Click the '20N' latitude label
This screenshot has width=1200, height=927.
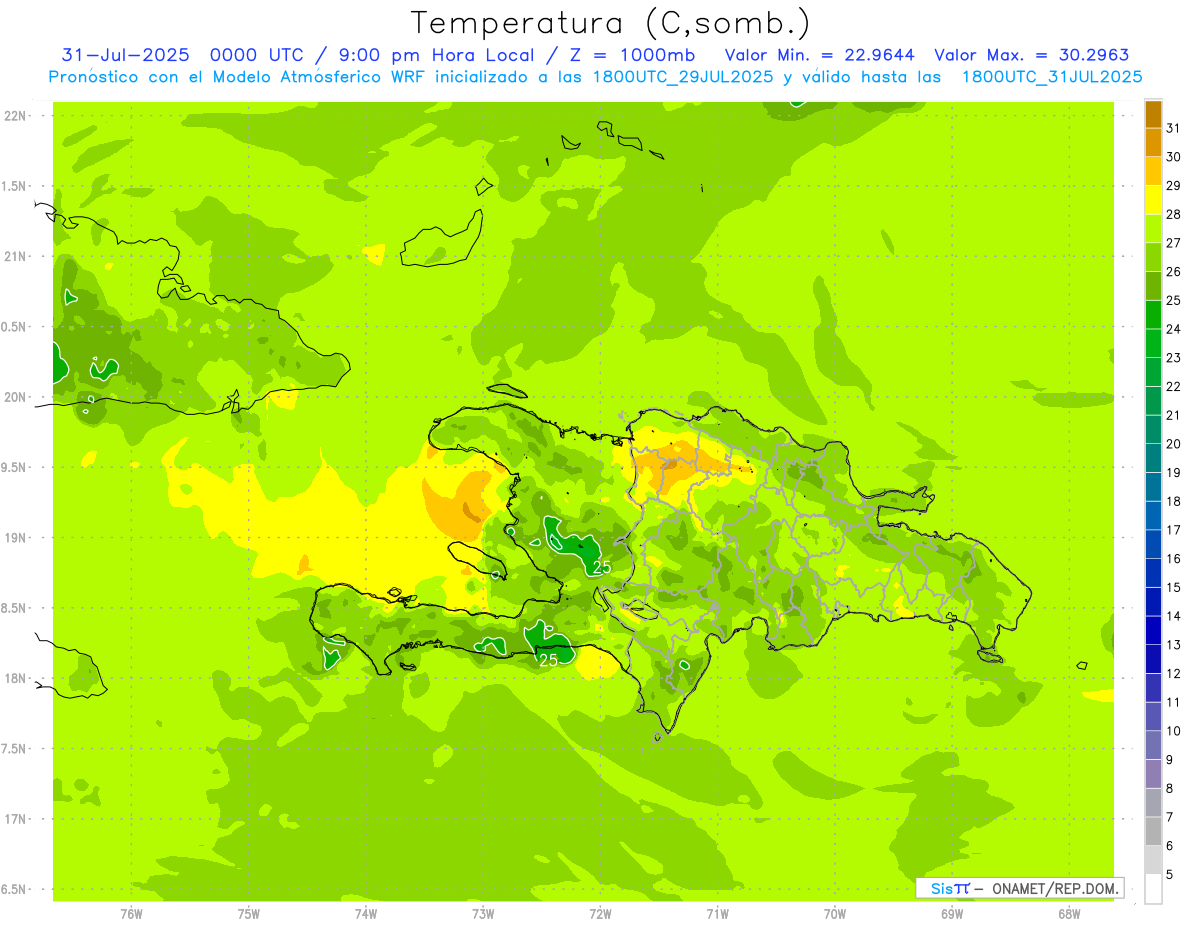click(16, 397)
